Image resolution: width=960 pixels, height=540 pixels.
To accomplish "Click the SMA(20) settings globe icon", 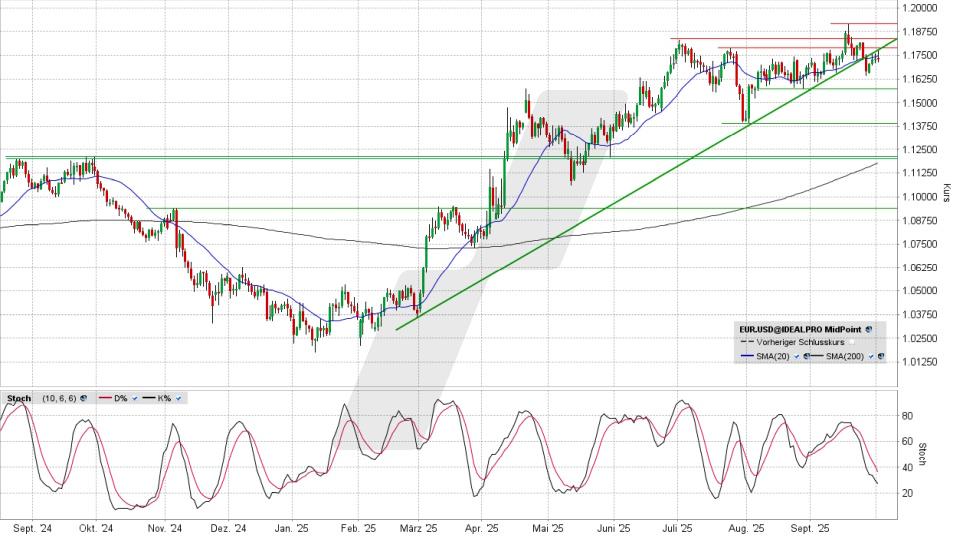I will 806,356.
